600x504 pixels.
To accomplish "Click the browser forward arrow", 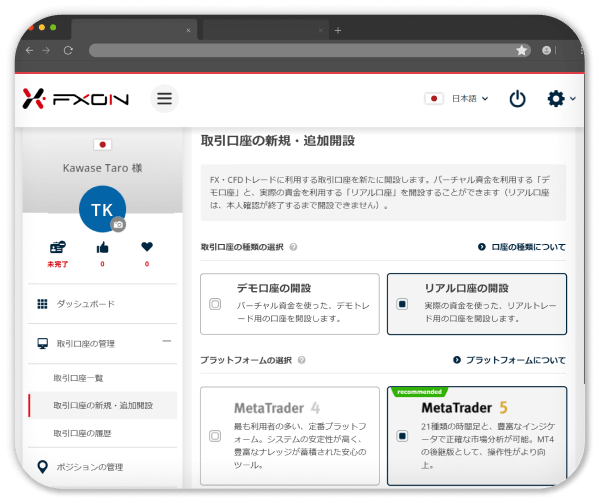I will 46,50.
